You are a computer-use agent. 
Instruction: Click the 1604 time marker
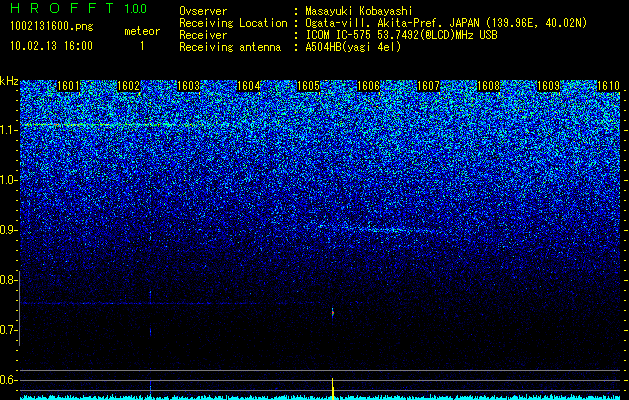[249, 86]
